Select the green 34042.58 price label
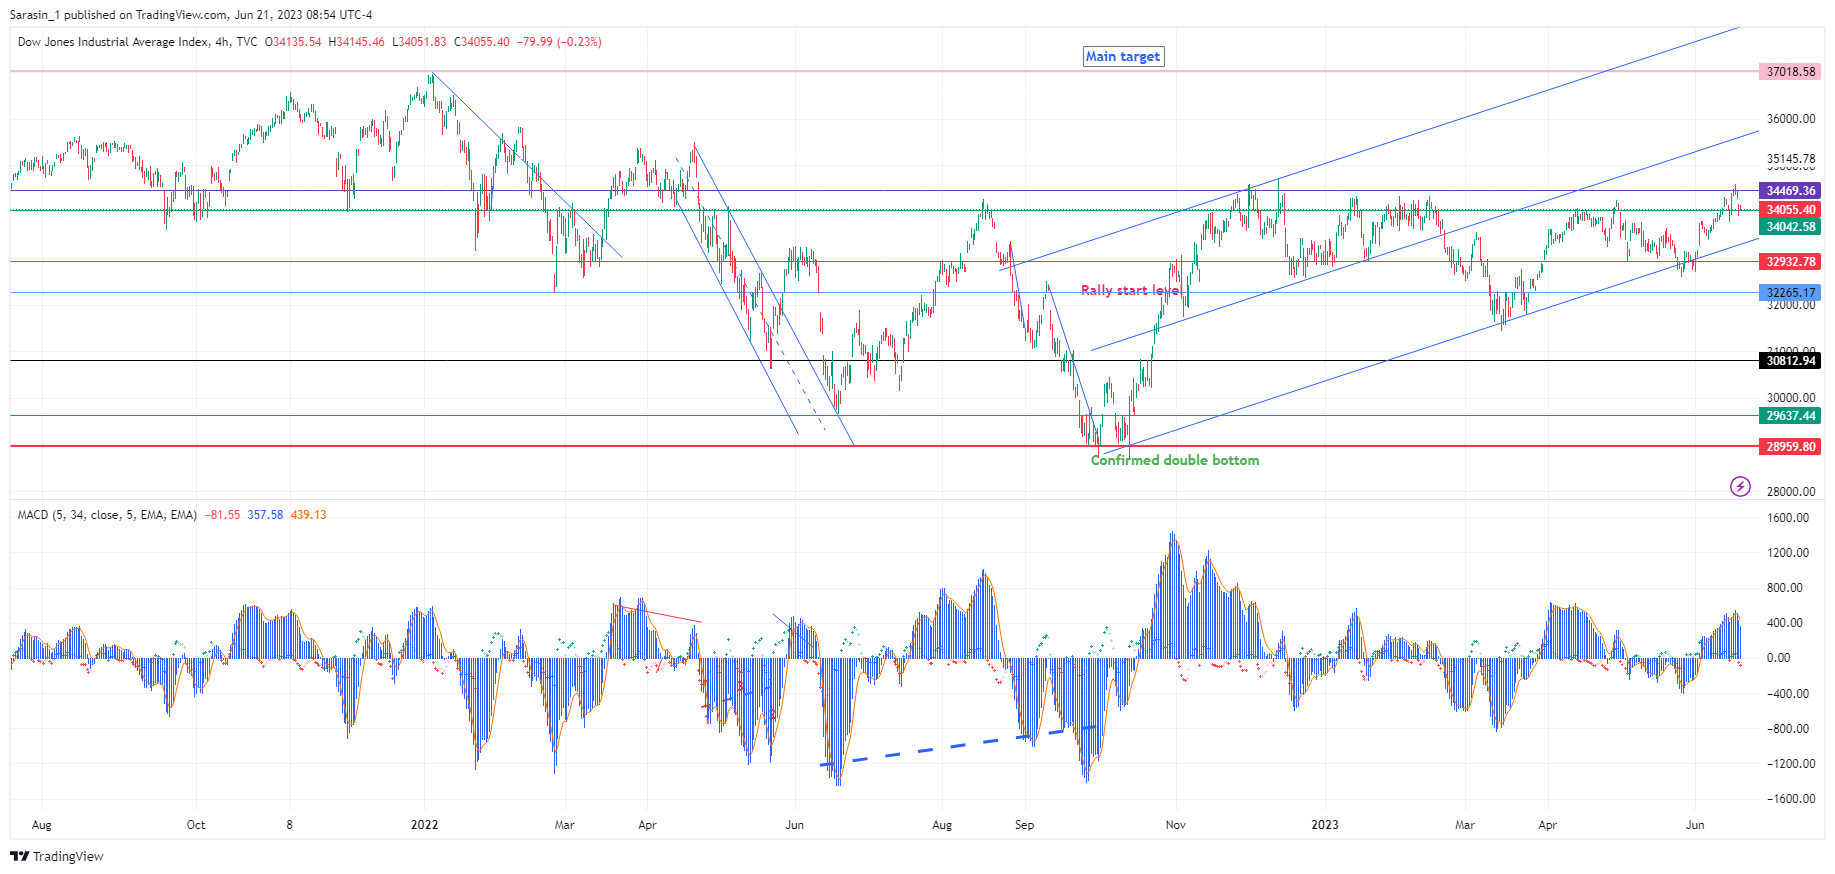Image resolution: width=1835 pixels, height=874 pixels. (x=1791, y=227)
